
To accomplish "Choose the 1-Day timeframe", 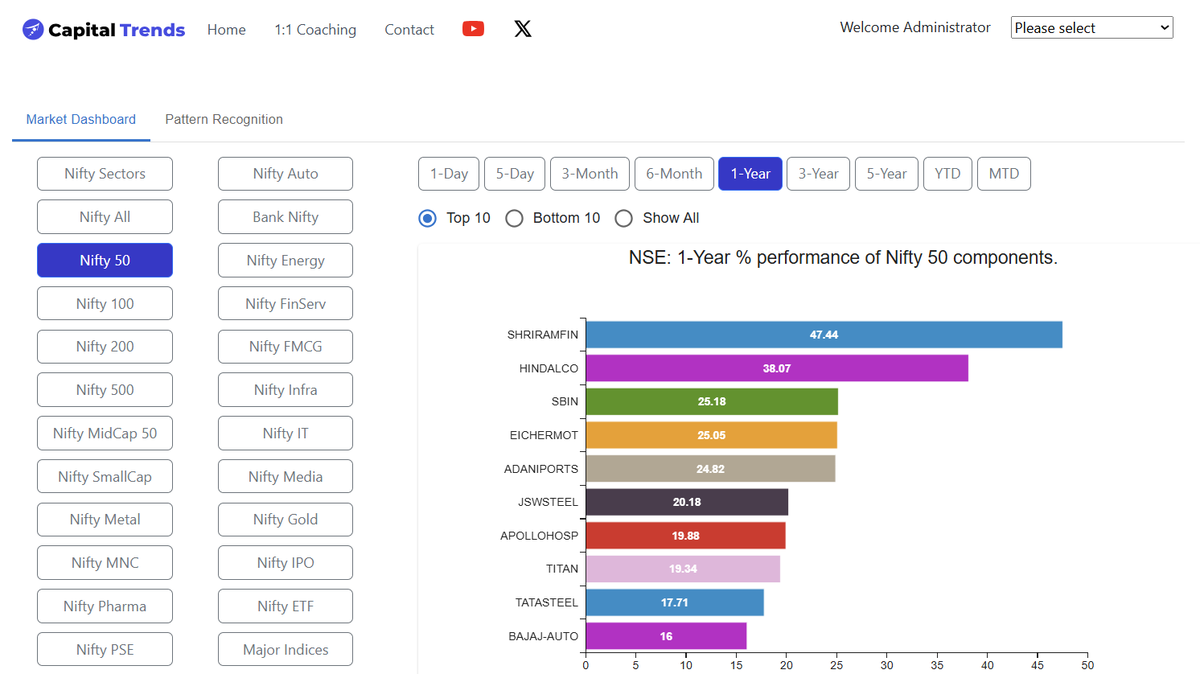I will pyautogui.click(x=449, y=174).
